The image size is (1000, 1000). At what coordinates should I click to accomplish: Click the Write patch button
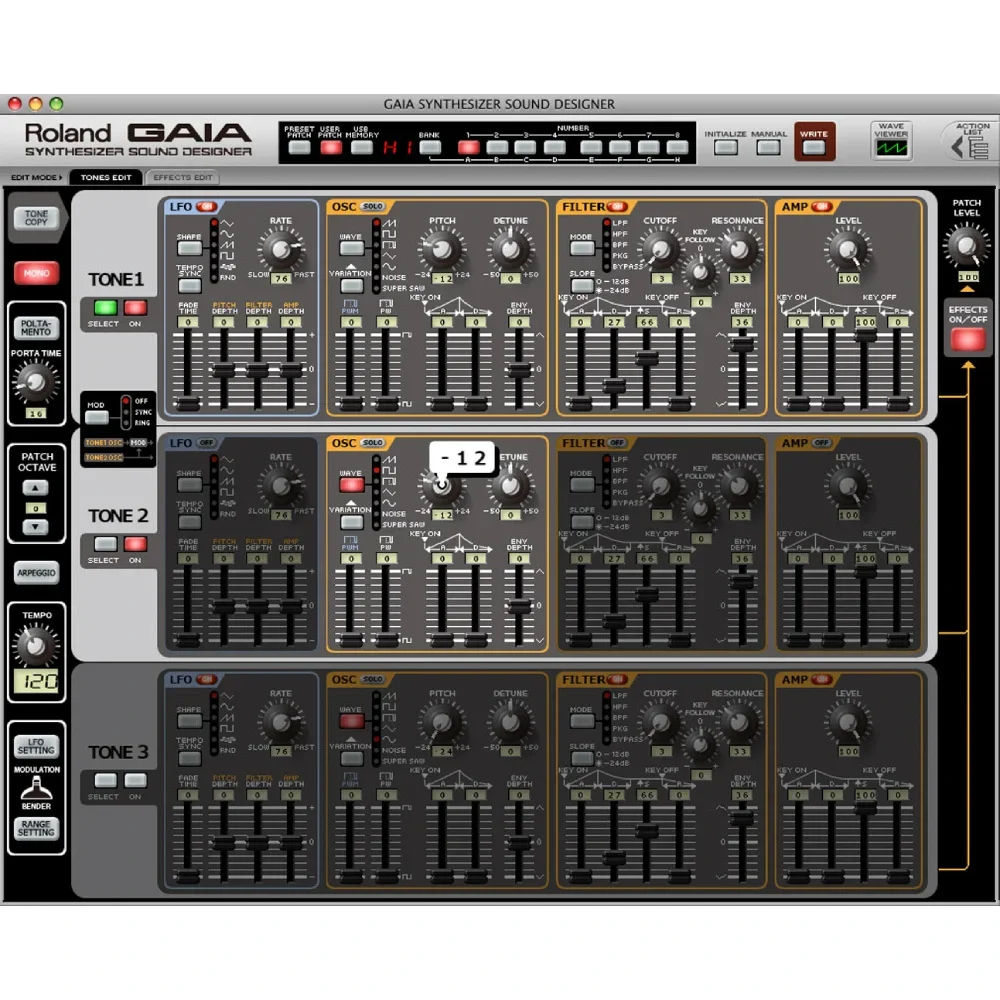(x=814, y=148)
